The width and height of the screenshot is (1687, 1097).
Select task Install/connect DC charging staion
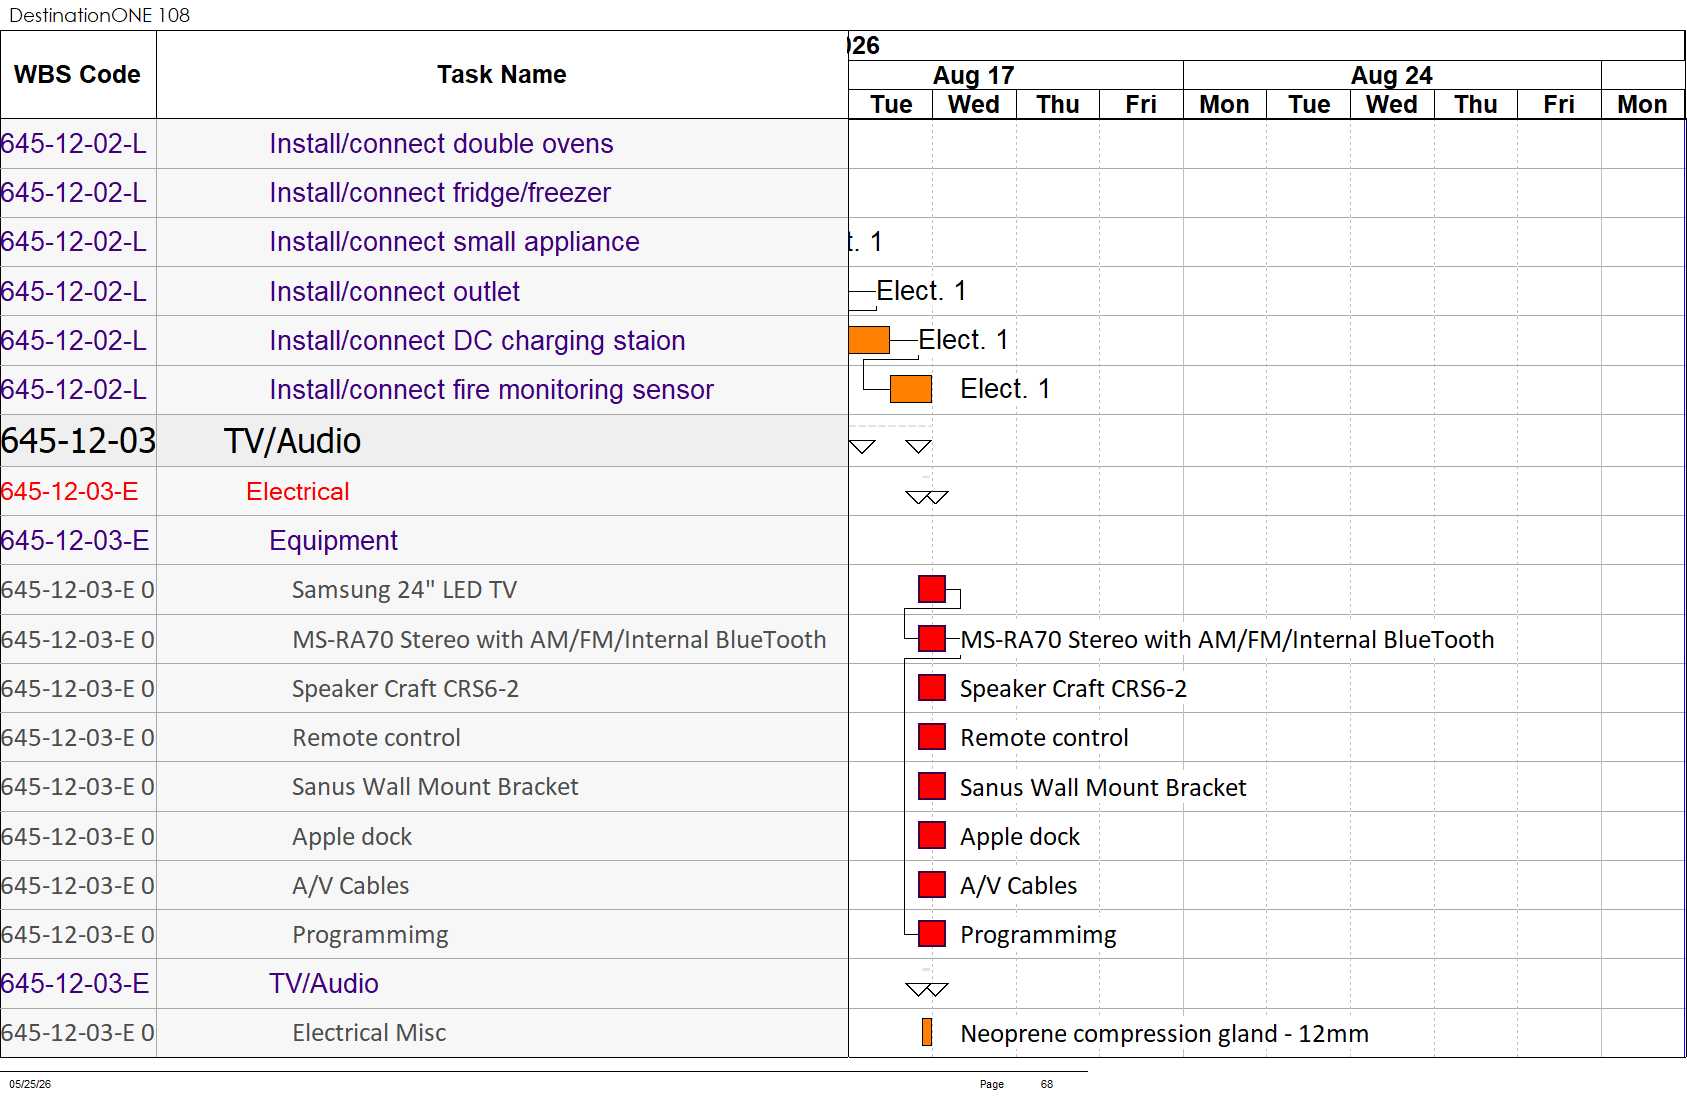point(477,341)
